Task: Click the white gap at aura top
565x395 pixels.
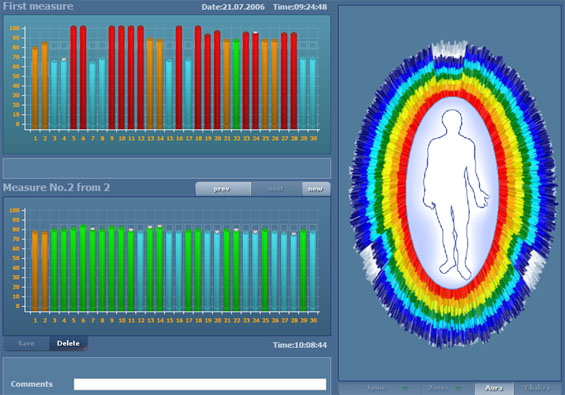Action: (449, 50)
